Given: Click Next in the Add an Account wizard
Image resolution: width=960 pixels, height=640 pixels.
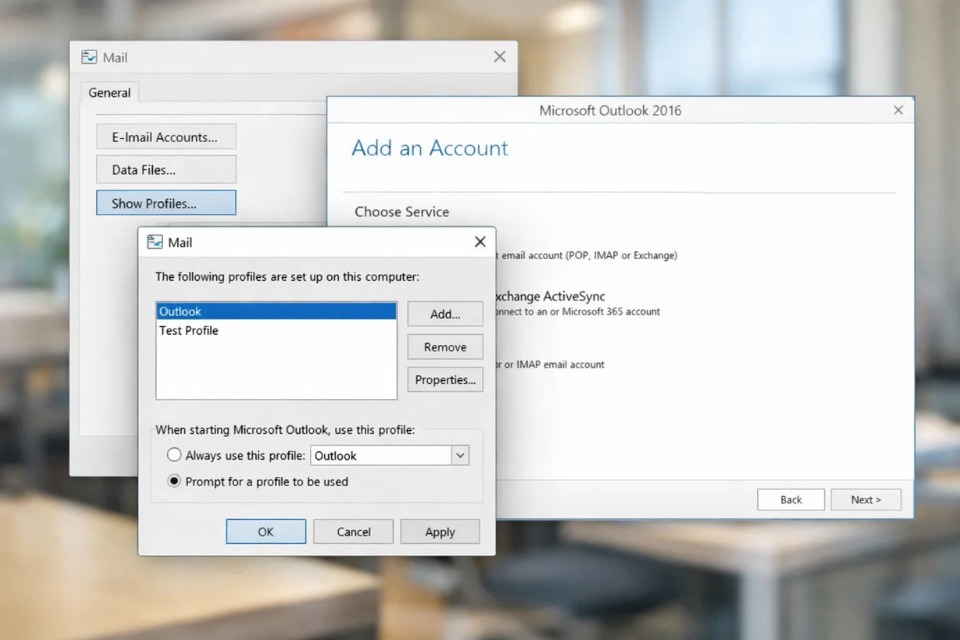Looking at the screenshot, I should (865, 499).
